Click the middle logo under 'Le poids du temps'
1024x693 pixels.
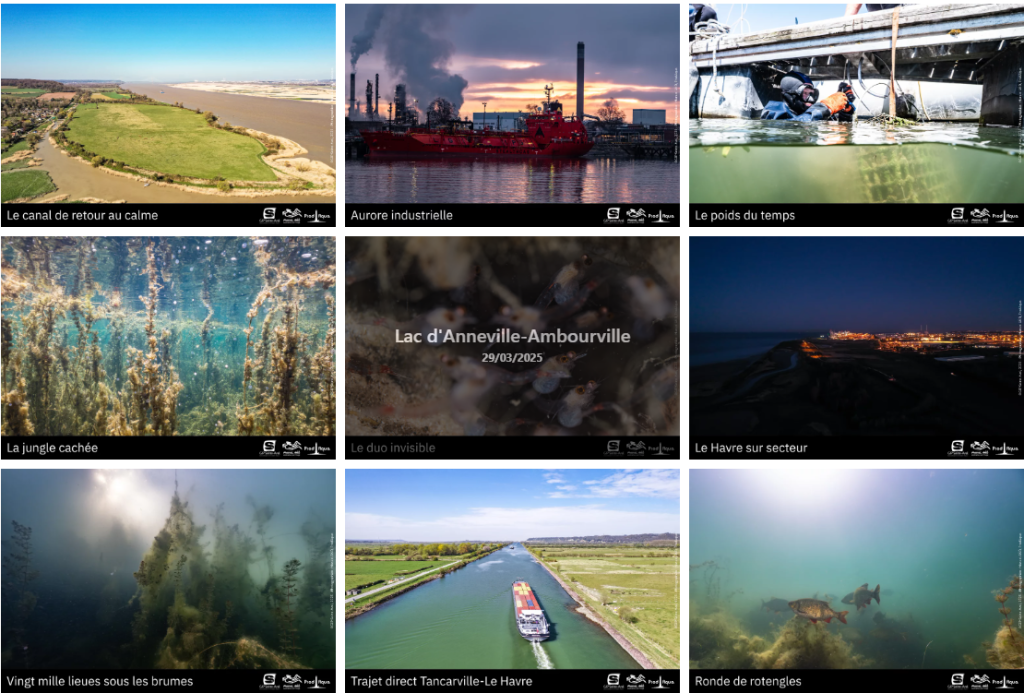(979, 215)
